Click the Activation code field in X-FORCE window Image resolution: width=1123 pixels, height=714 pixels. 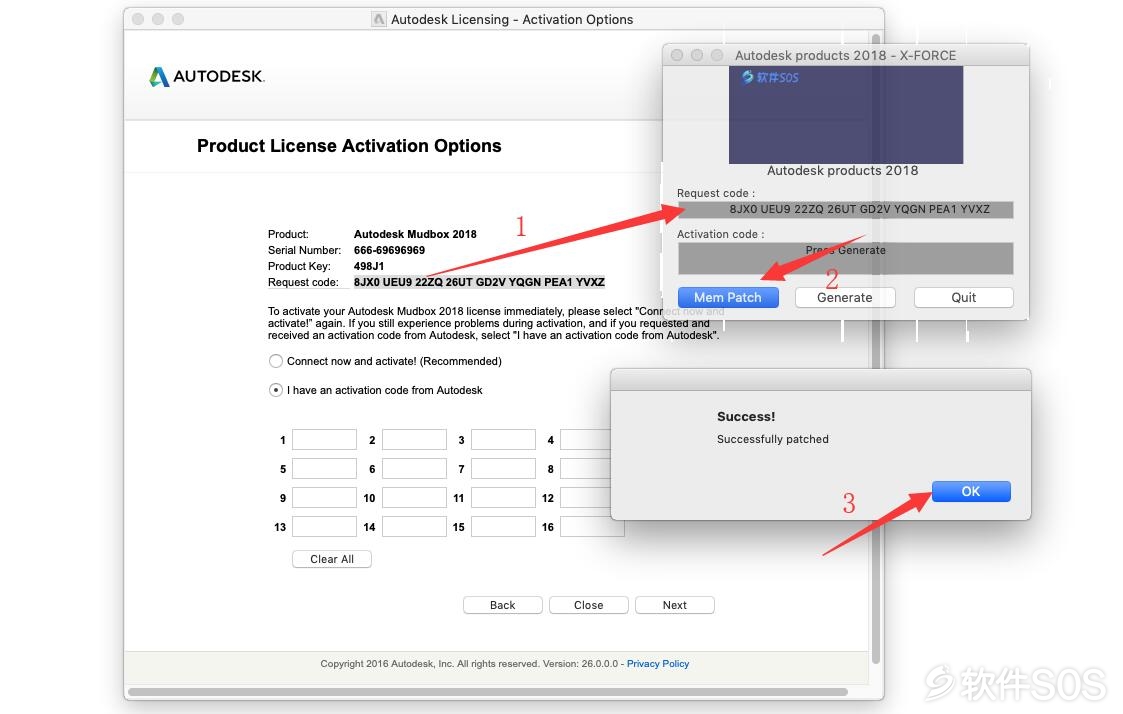[x=846, y=258]
